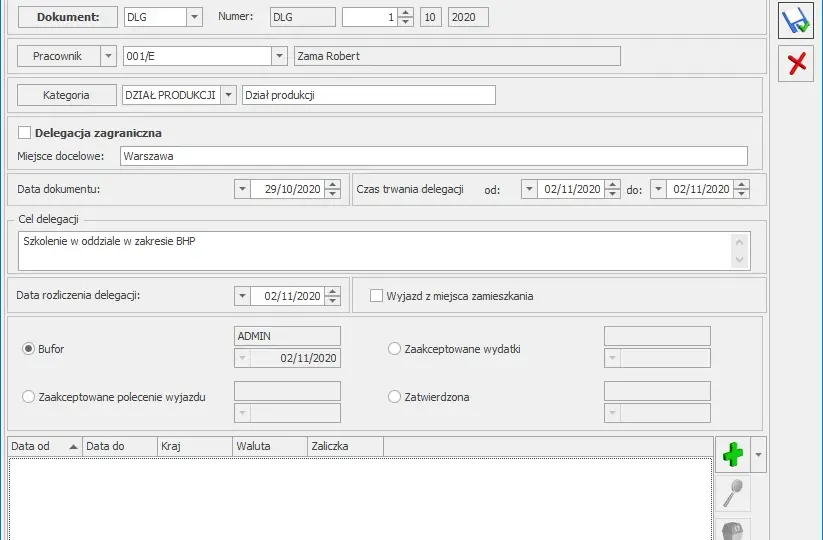This screenshot has height=540, width=823.
Task: Click the Dokument button
Action: [68, 17]
